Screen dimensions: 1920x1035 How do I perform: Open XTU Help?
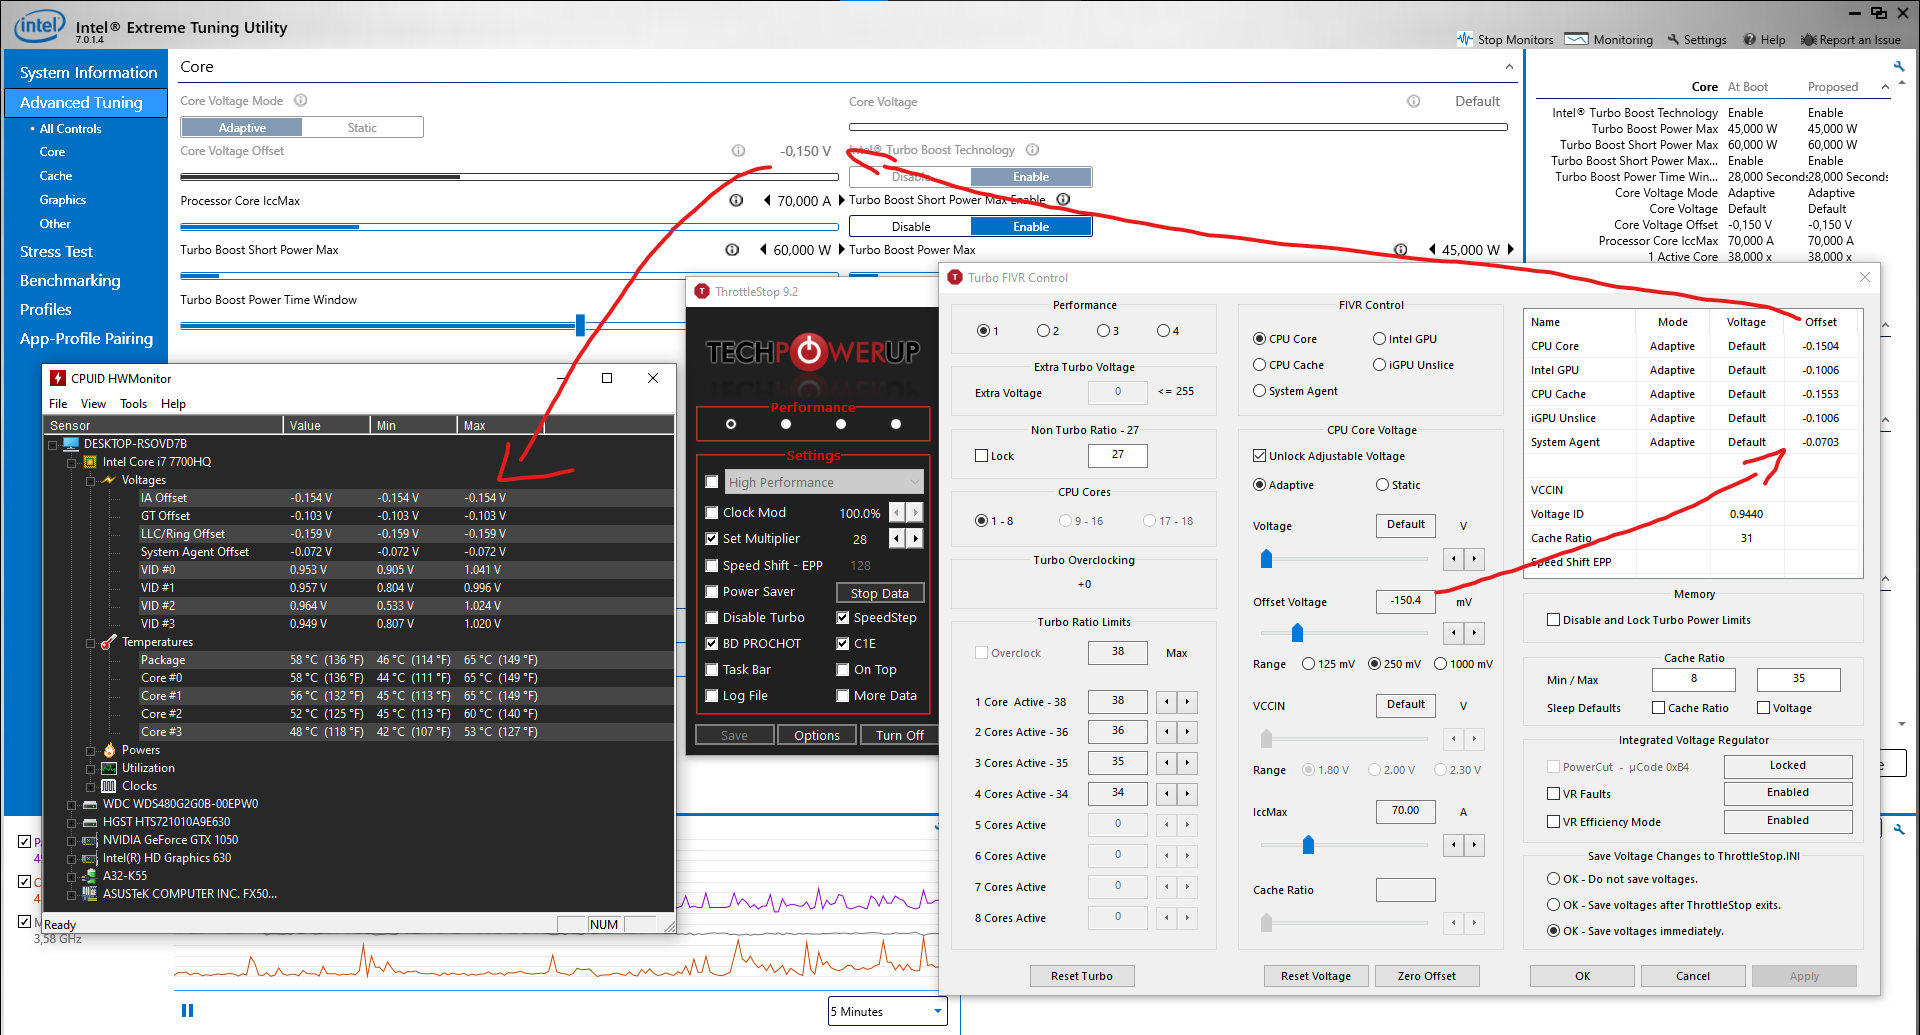(x=1764, y=40)
